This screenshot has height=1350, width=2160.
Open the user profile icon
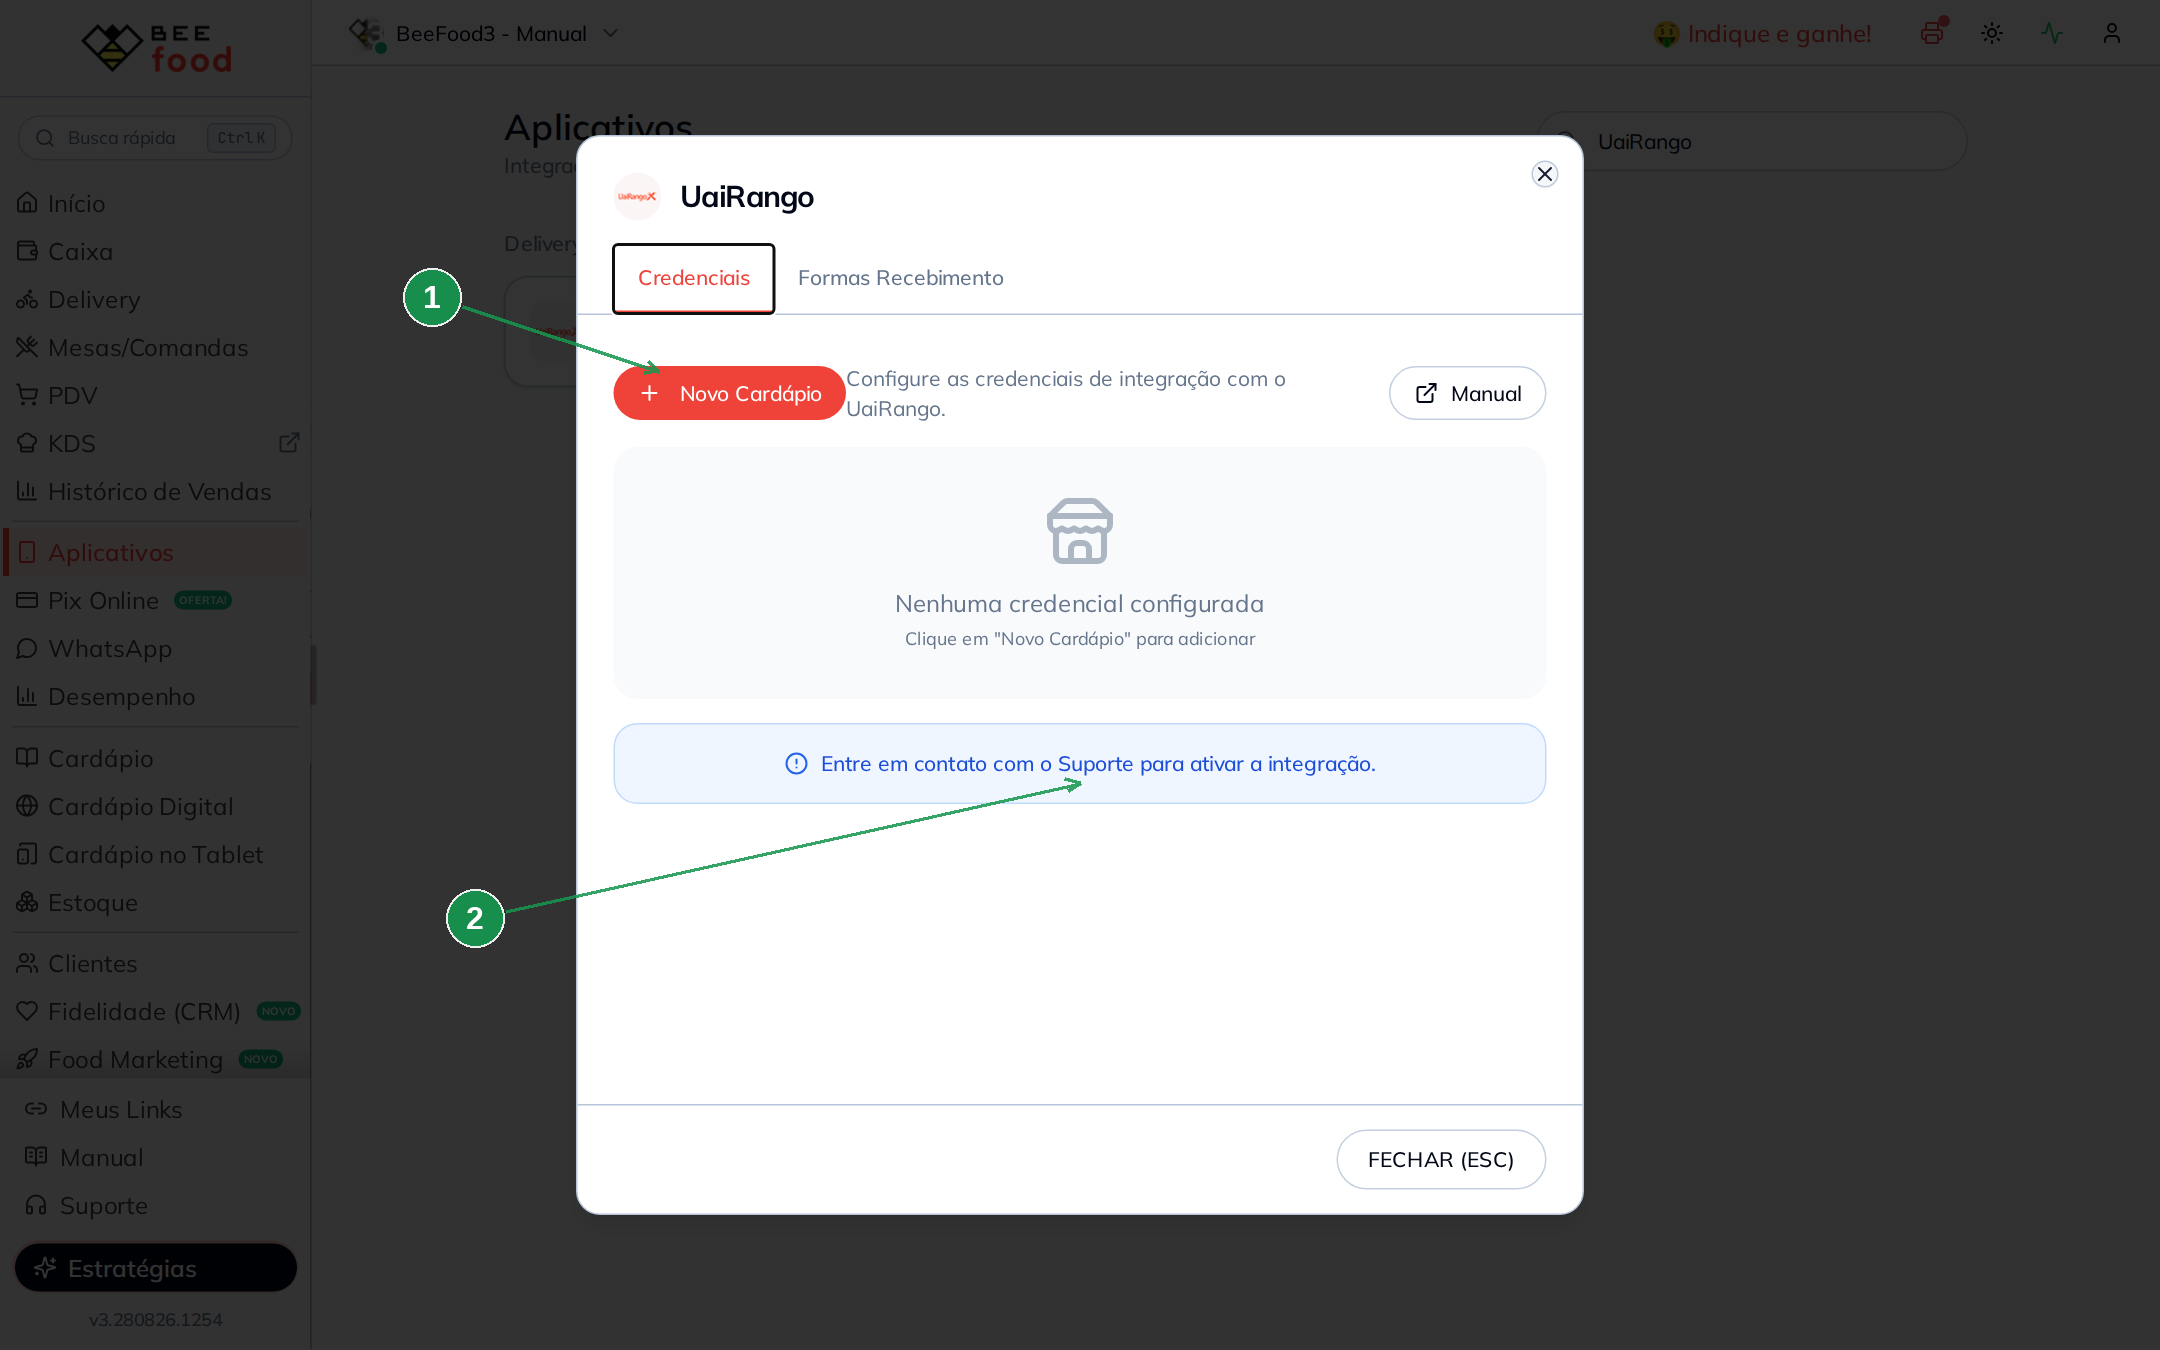2112,33
